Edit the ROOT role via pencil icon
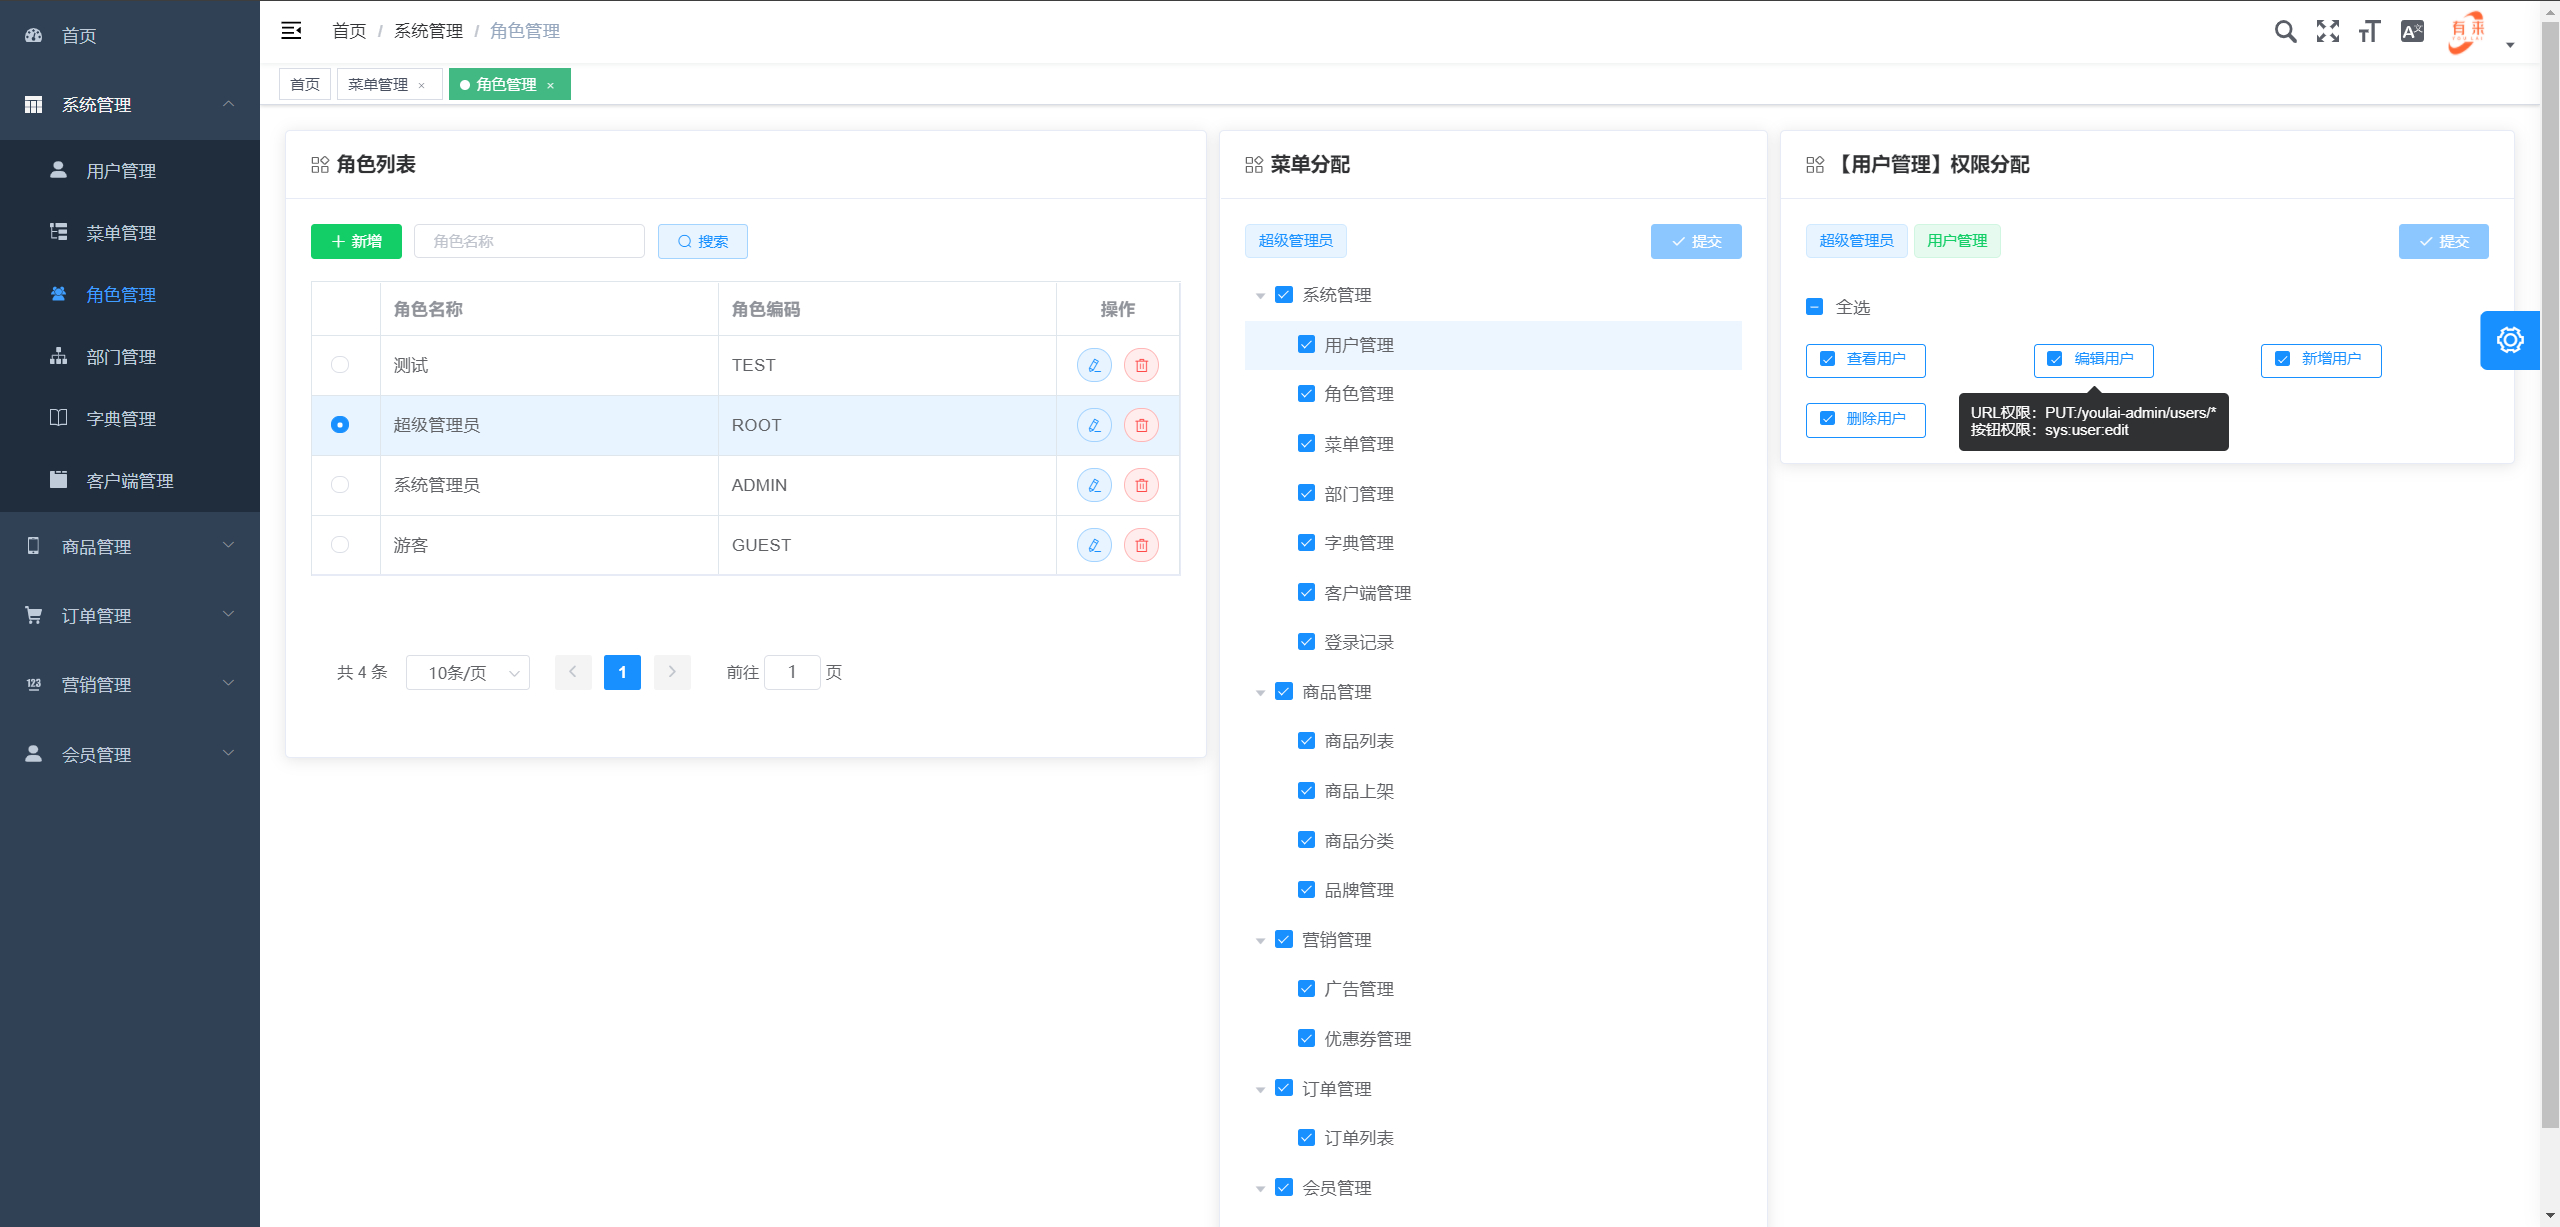 1094,424
